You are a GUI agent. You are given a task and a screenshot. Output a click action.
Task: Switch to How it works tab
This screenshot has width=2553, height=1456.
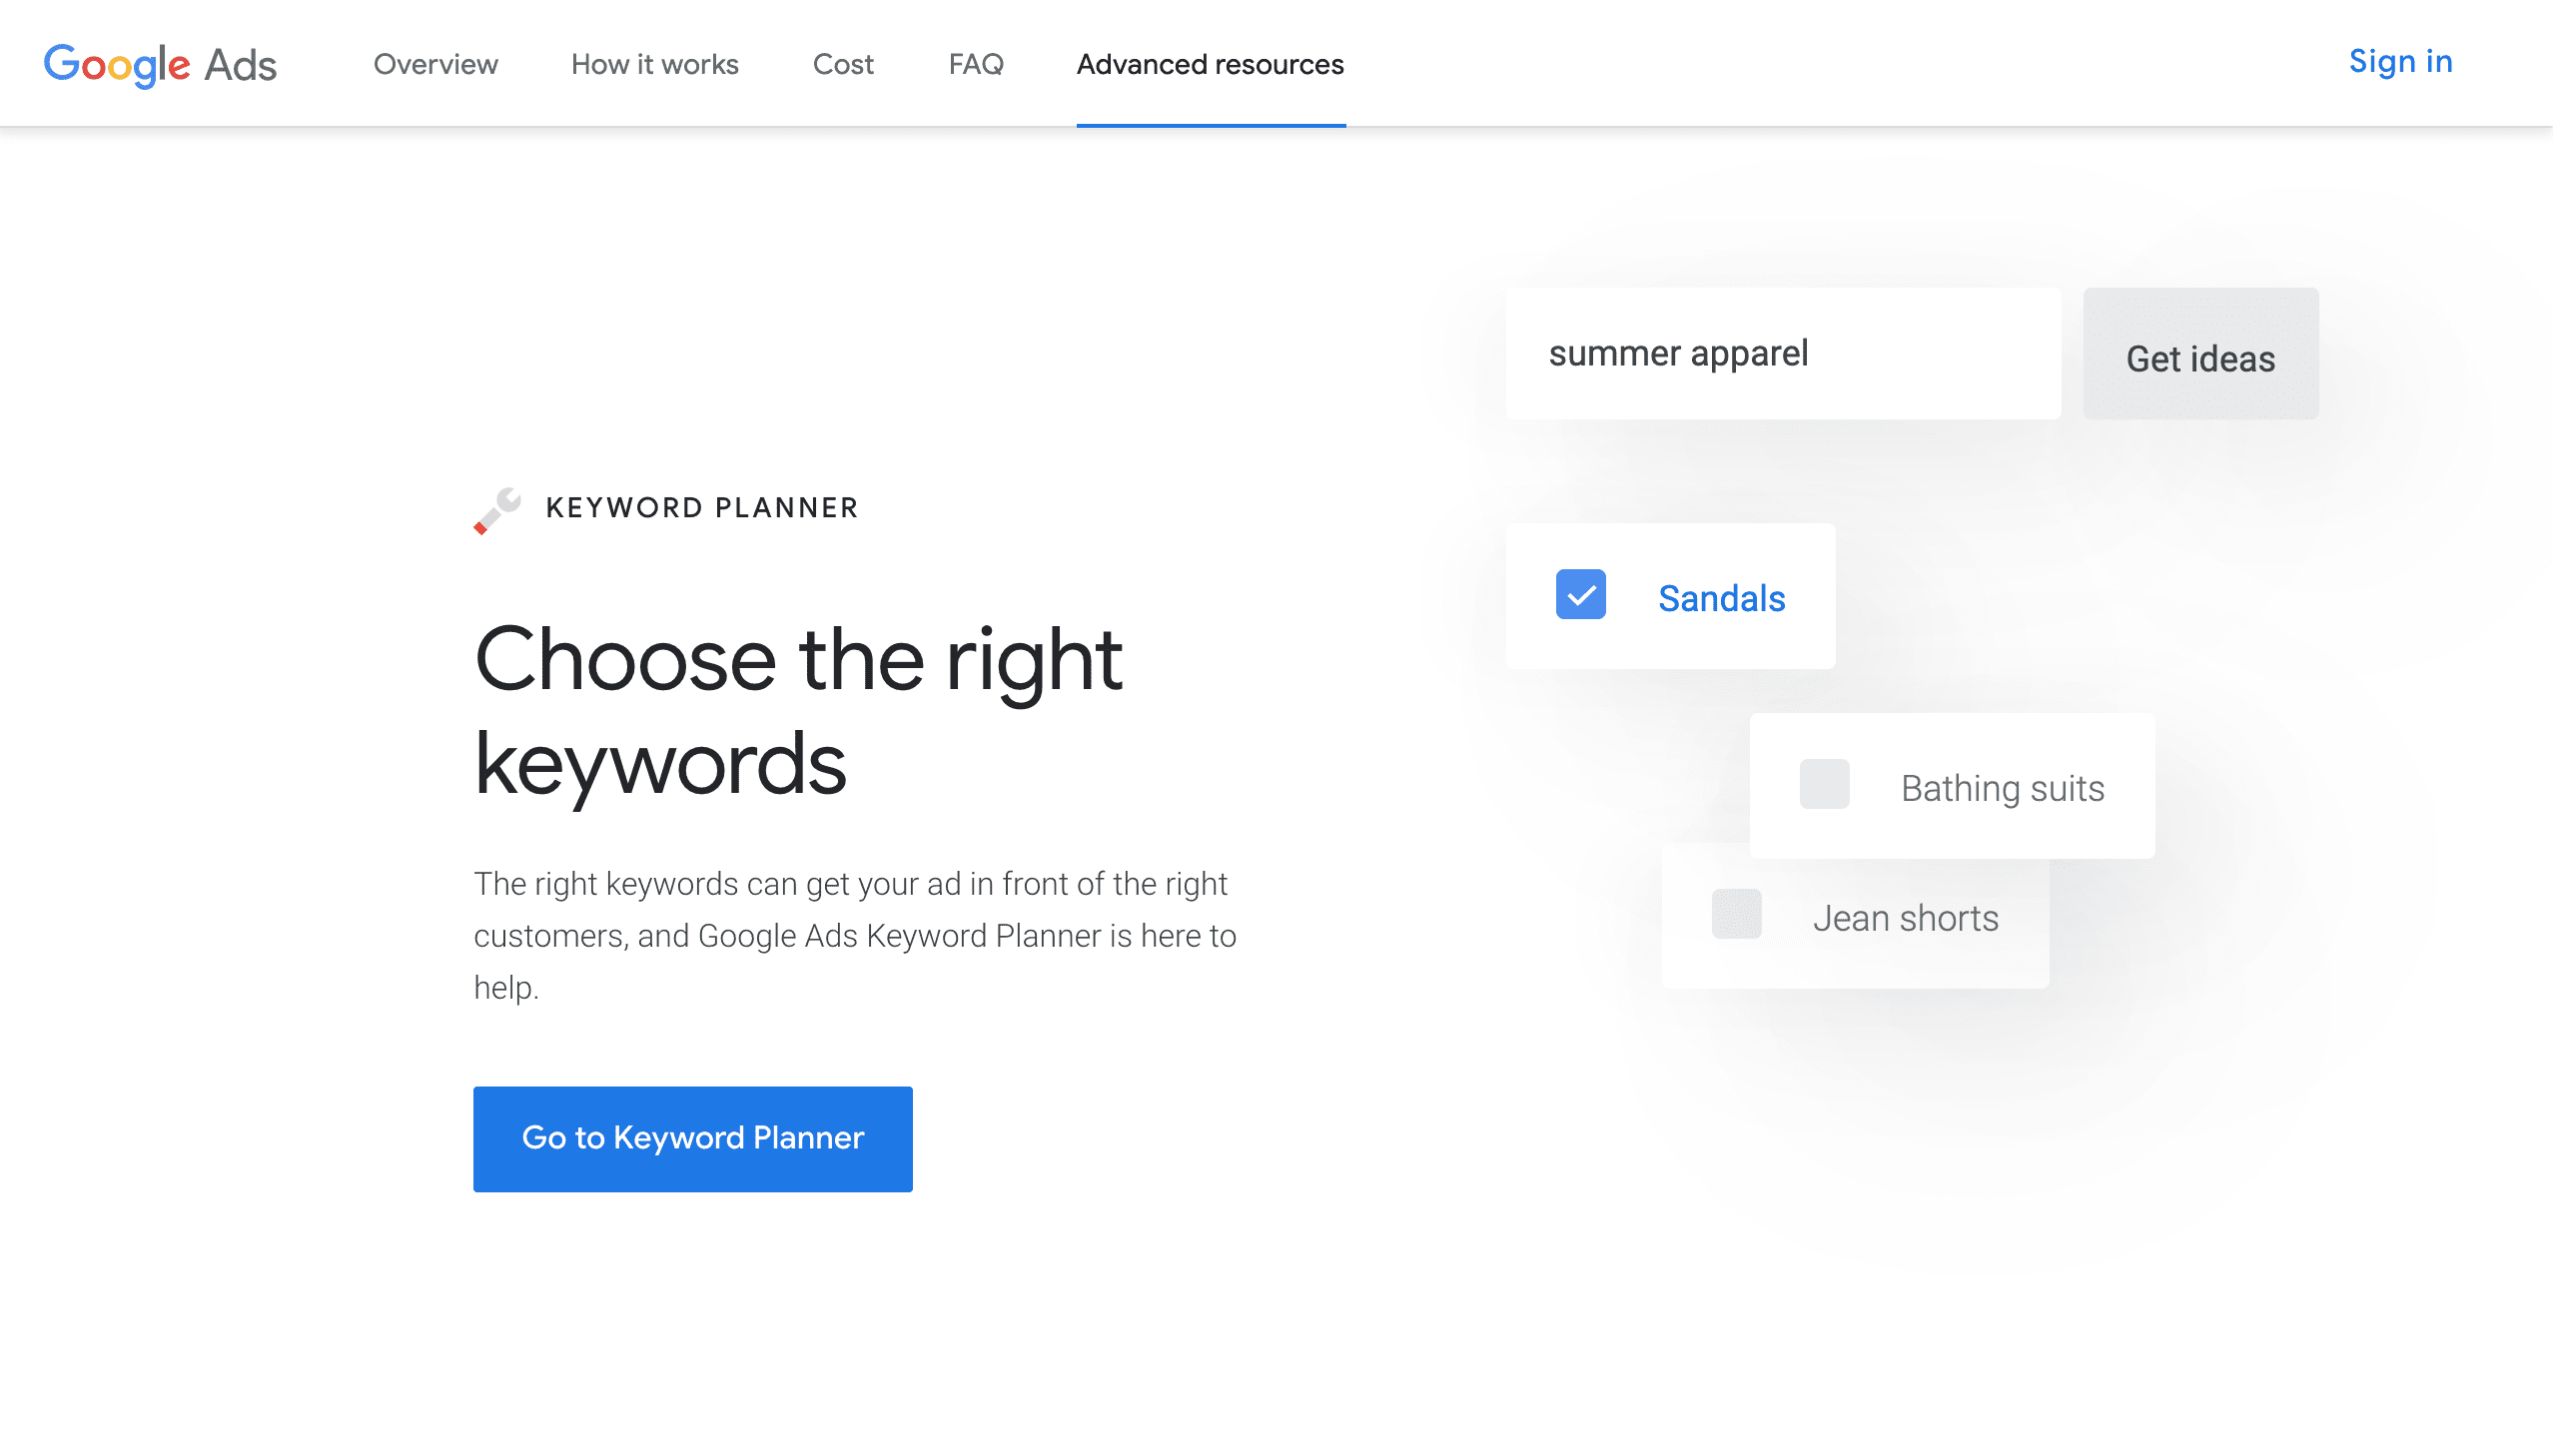(654, 65)
